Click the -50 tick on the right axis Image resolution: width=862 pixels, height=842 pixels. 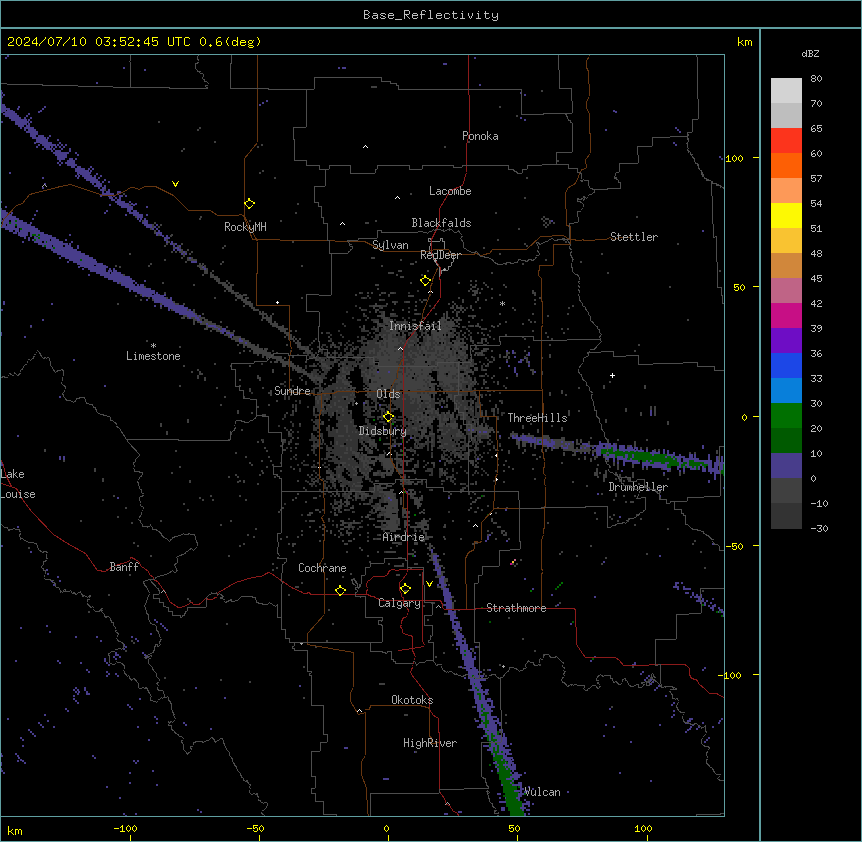pyautogui.click(x=734, y=546)
